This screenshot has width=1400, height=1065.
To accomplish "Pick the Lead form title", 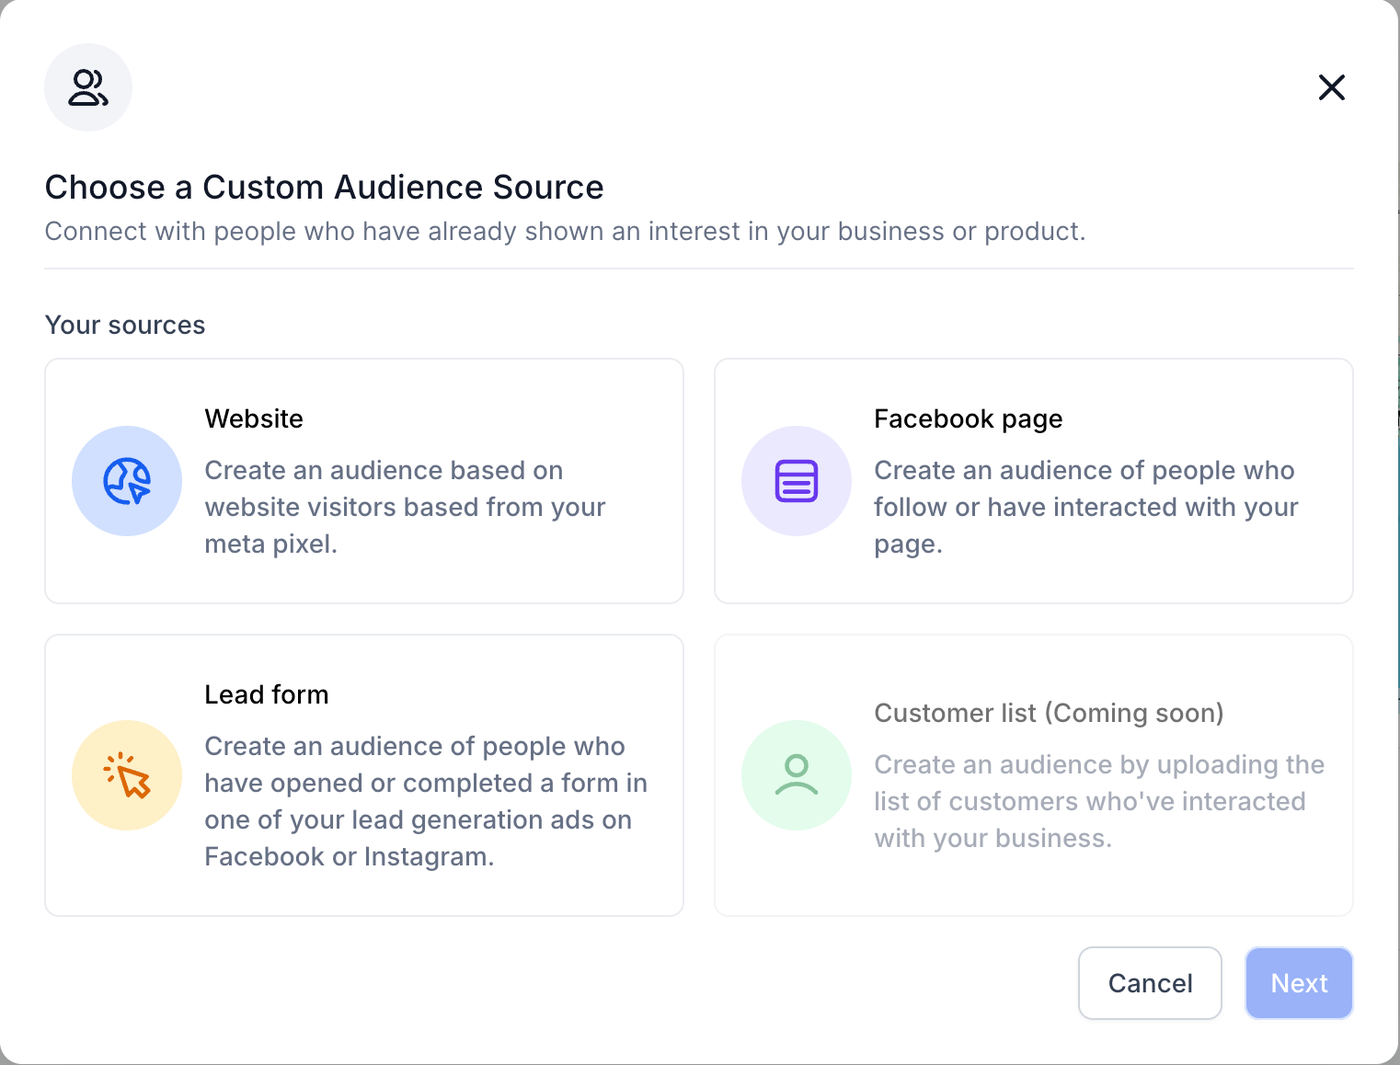I will (266, 695).
